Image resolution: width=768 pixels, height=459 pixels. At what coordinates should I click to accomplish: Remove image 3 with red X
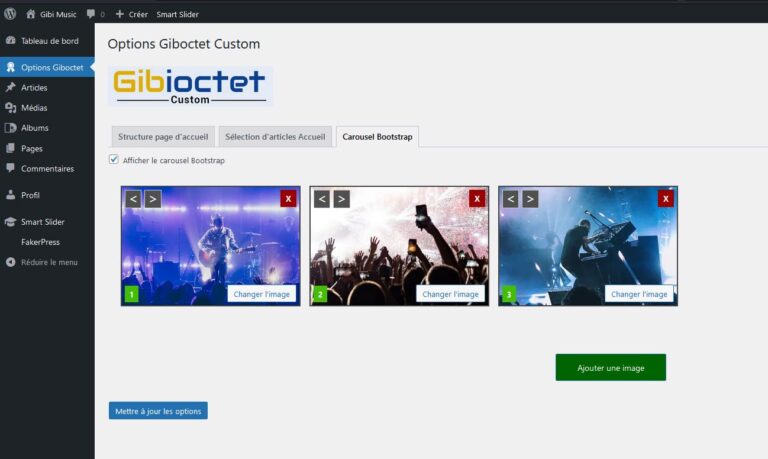tap(665, 198)
